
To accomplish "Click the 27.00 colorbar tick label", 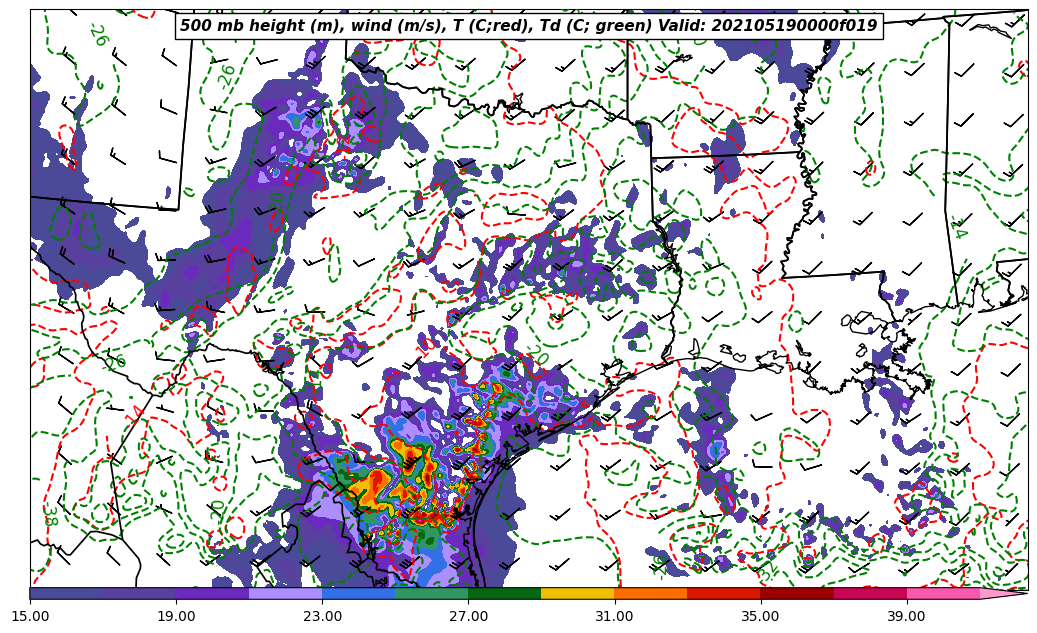I will coord(468,616).
